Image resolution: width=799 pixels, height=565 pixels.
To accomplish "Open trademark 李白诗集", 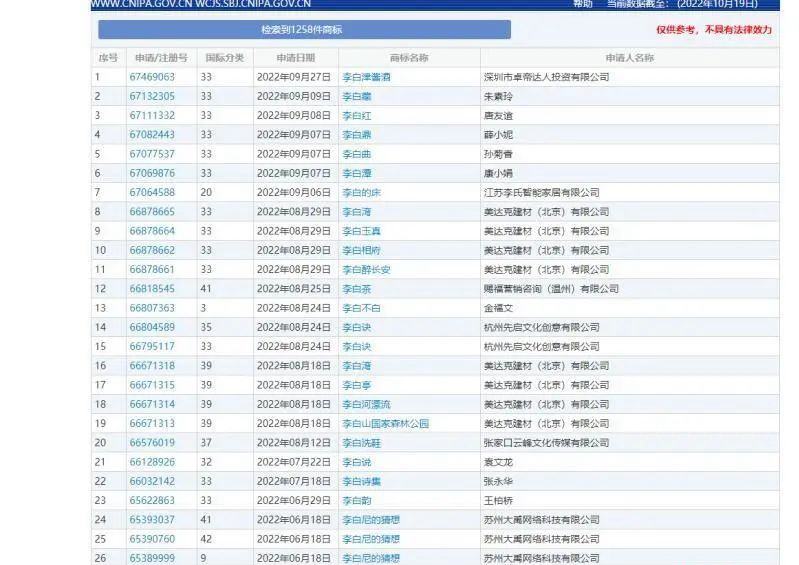I will 361,481.
